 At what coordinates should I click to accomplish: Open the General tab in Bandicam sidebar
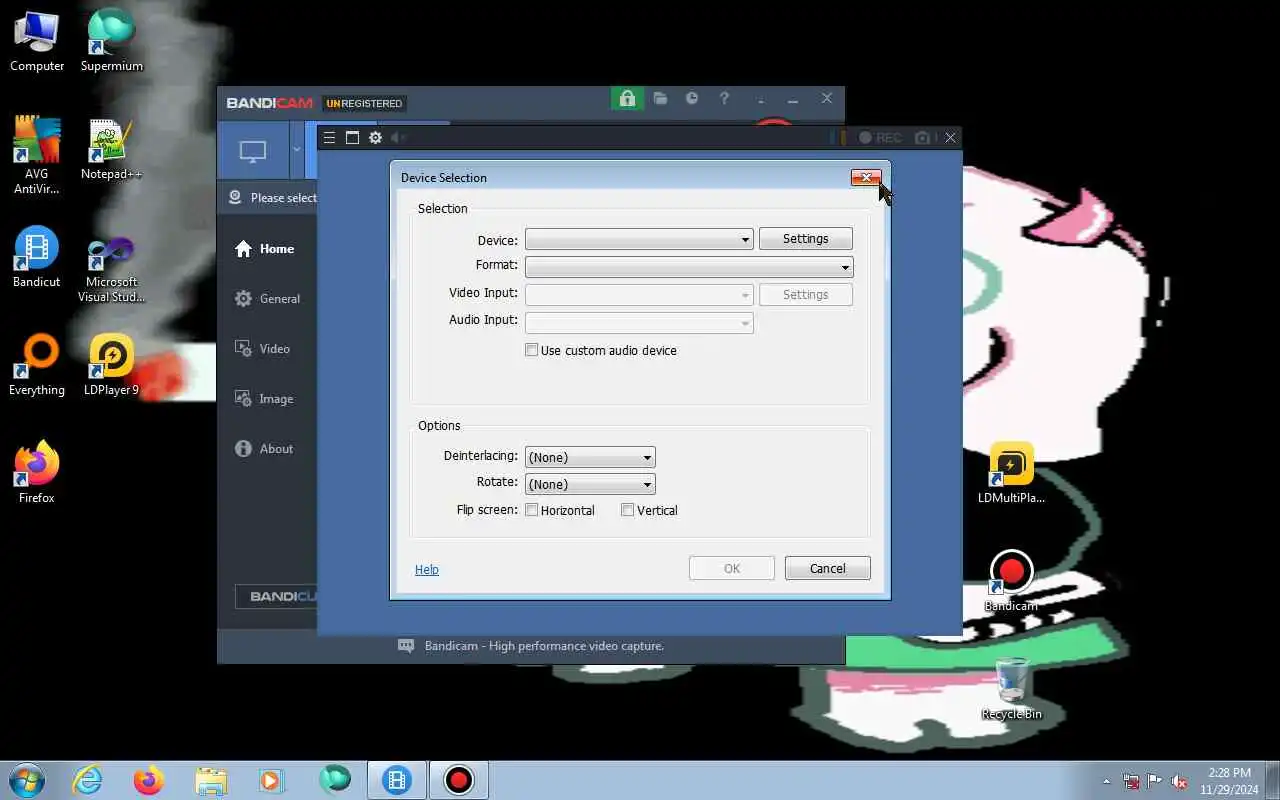click(267, 299)
